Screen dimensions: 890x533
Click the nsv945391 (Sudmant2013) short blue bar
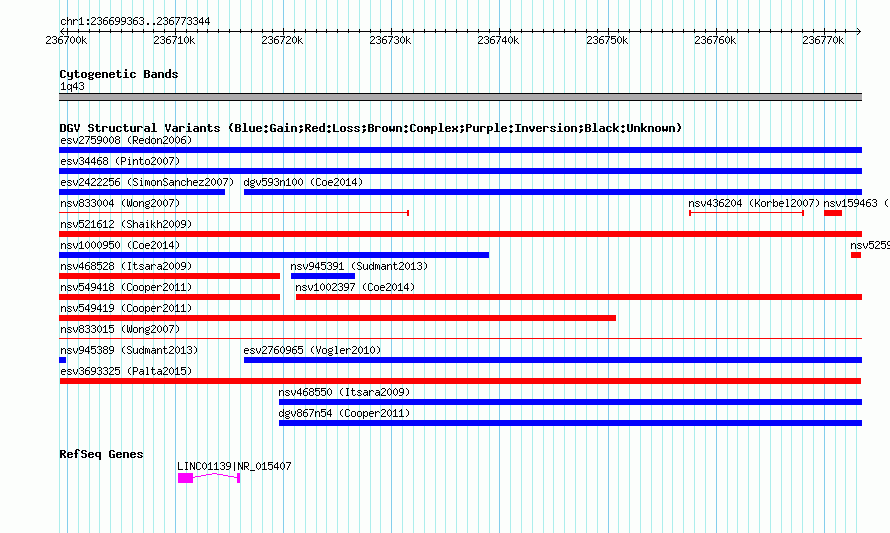(x=323, y=276)
